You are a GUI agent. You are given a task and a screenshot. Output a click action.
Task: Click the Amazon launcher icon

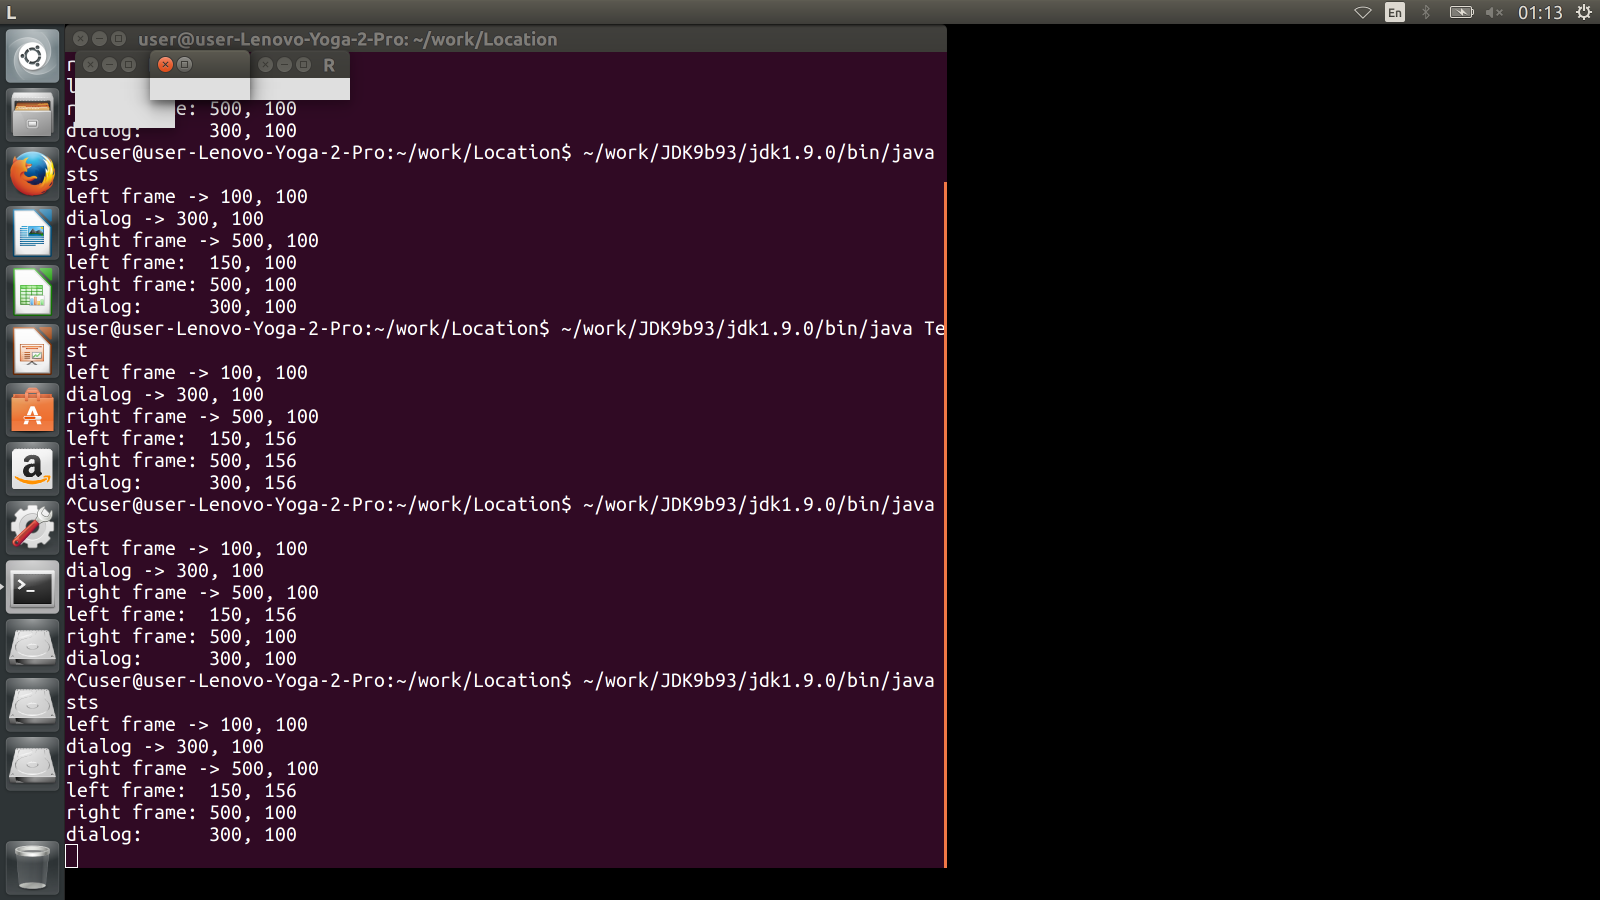pyautogui.click(x=32, y=470)
